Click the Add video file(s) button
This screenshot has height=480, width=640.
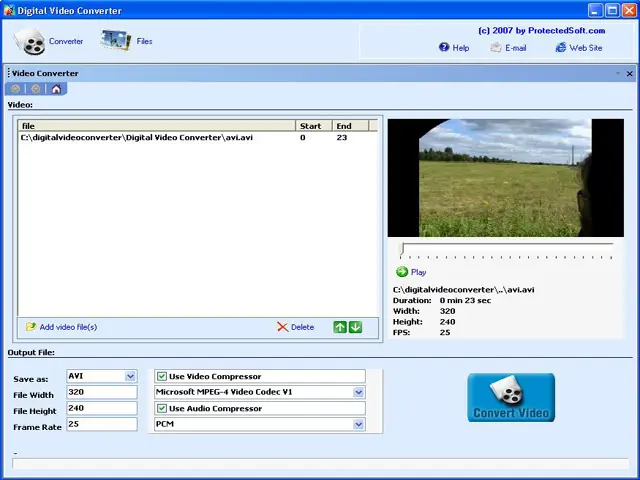[61, 327]
